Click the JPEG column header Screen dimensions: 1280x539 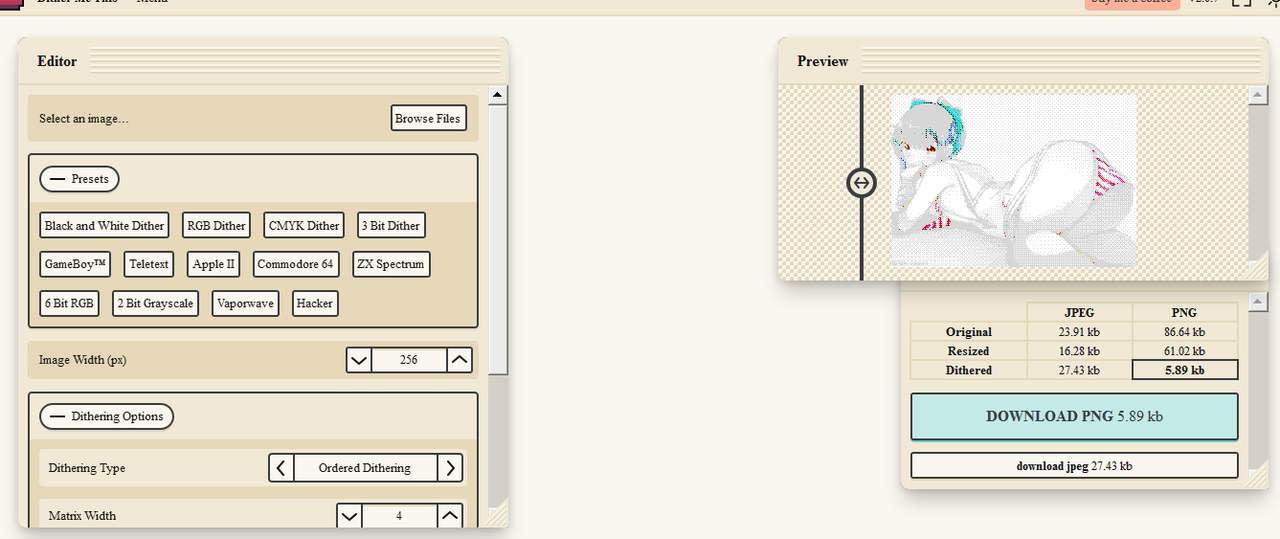1079,312
